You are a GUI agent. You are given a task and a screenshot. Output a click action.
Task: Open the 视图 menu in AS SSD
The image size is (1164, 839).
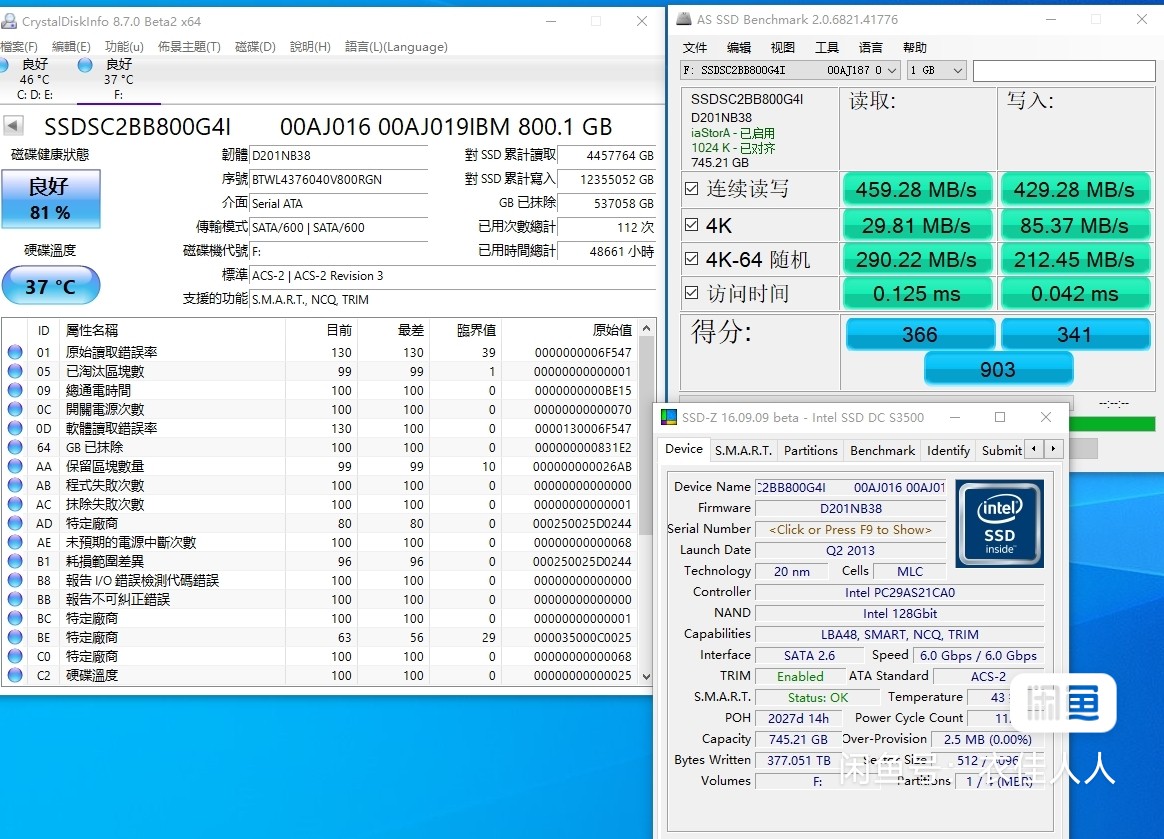[782, 48]
